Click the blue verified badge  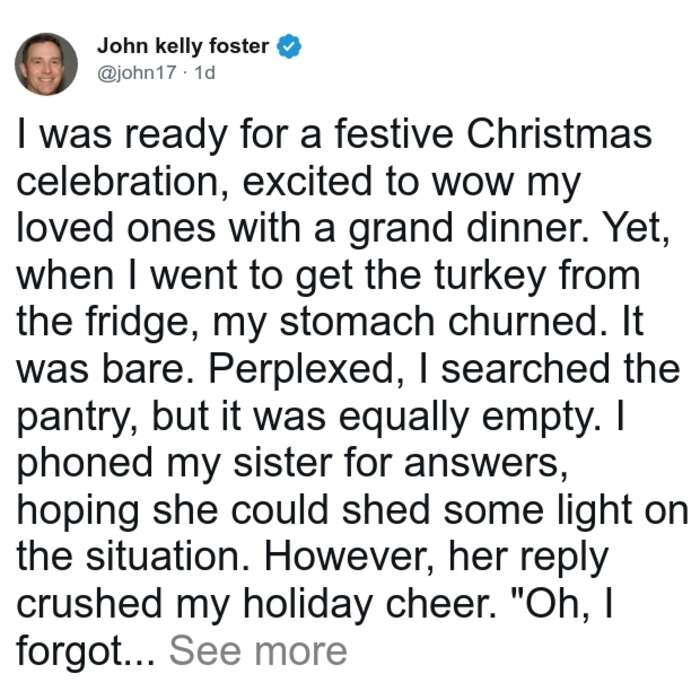(289, 46)
